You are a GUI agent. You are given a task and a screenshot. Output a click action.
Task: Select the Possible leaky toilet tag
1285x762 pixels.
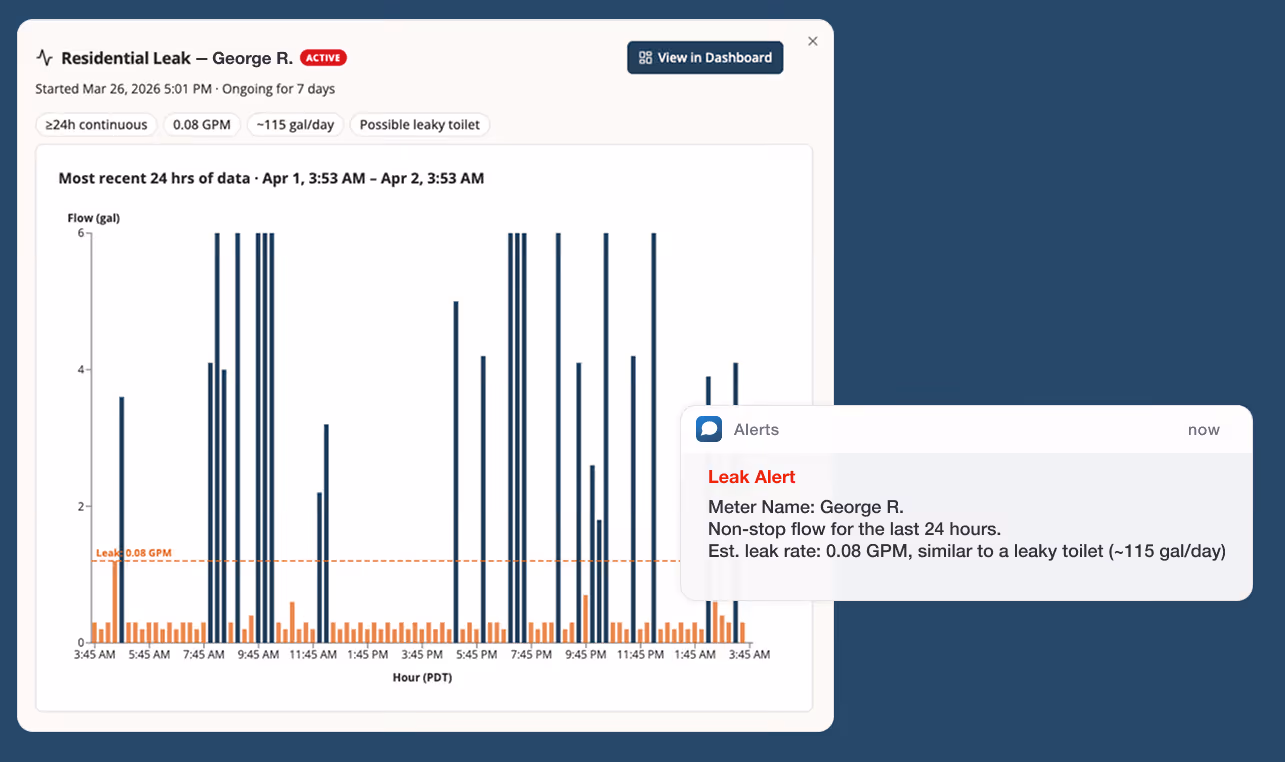pyautogui.click(x=420, y=125)
